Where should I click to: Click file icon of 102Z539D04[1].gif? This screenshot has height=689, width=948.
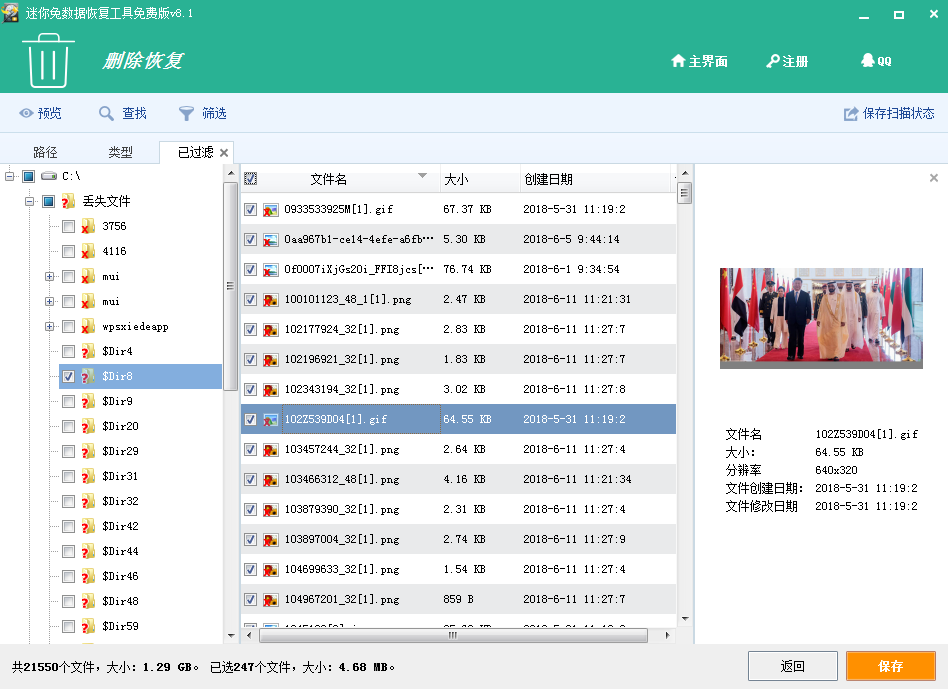click(x=270, y=419)
